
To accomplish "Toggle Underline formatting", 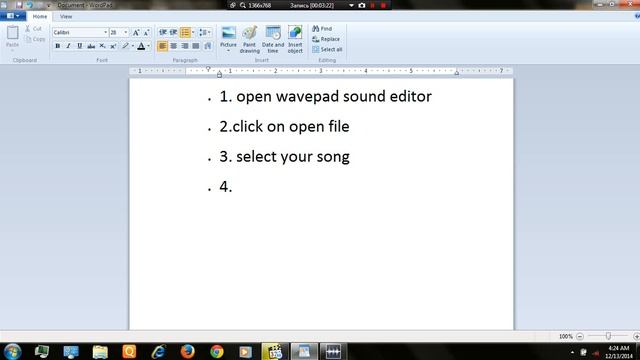I will 80,46.
